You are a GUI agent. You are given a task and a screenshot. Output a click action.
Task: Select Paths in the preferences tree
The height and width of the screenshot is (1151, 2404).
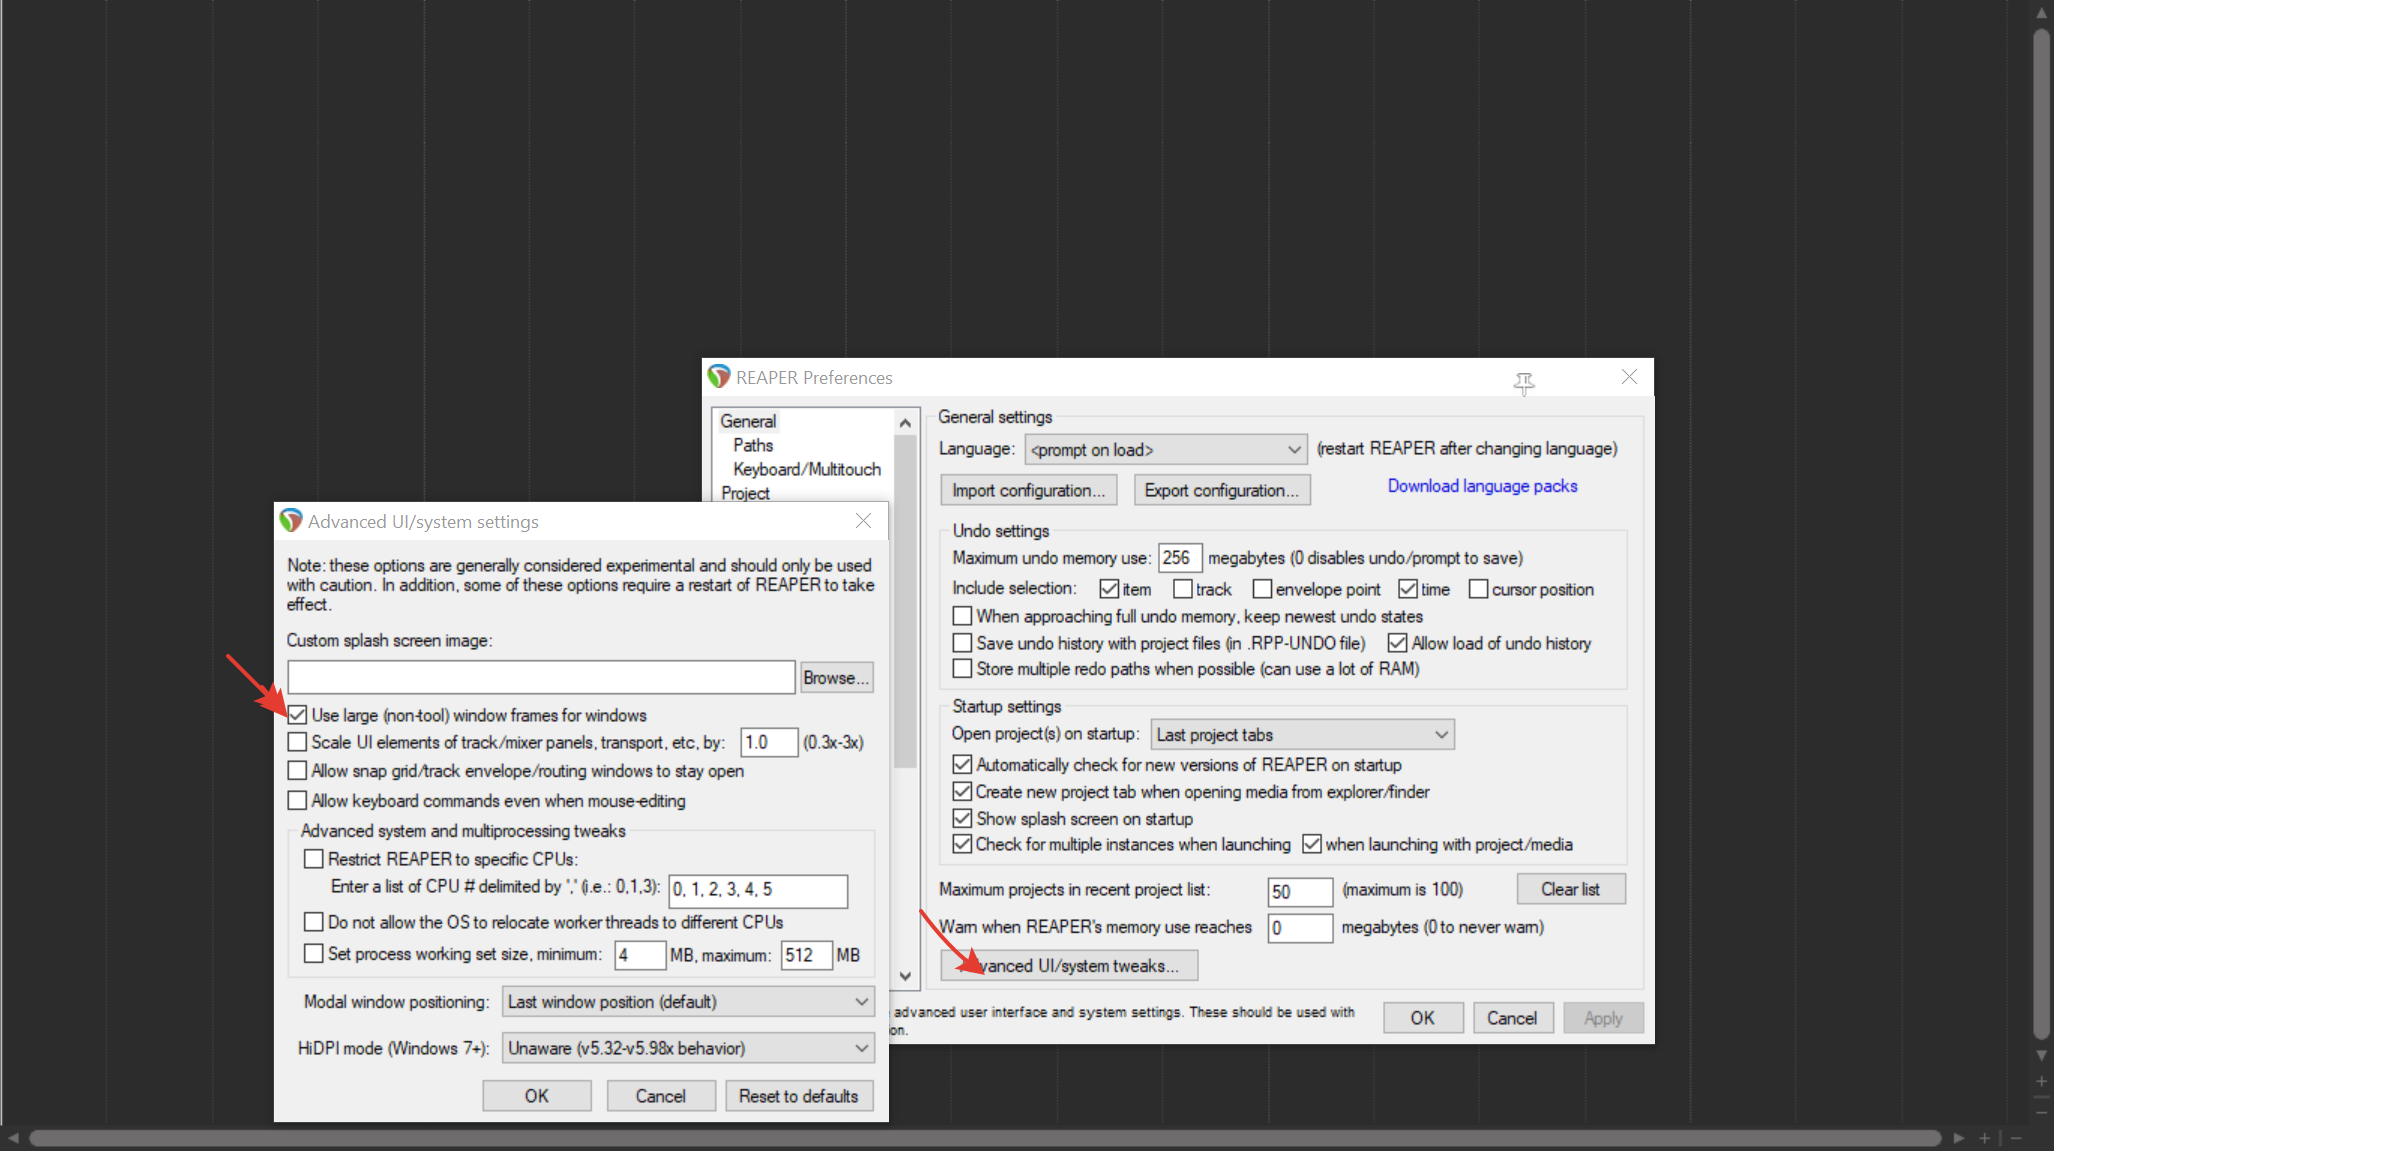753,445
